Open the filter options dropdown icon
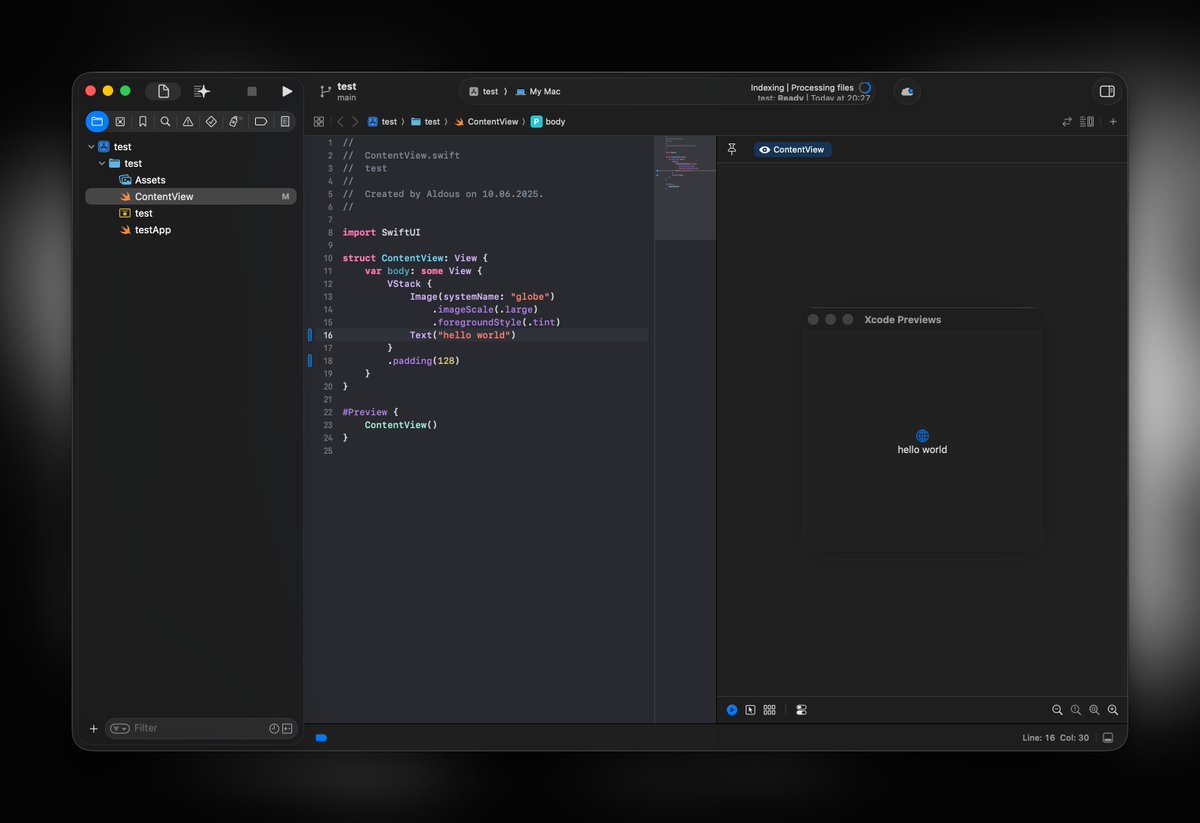The image size is (1200, 823). 120,728
